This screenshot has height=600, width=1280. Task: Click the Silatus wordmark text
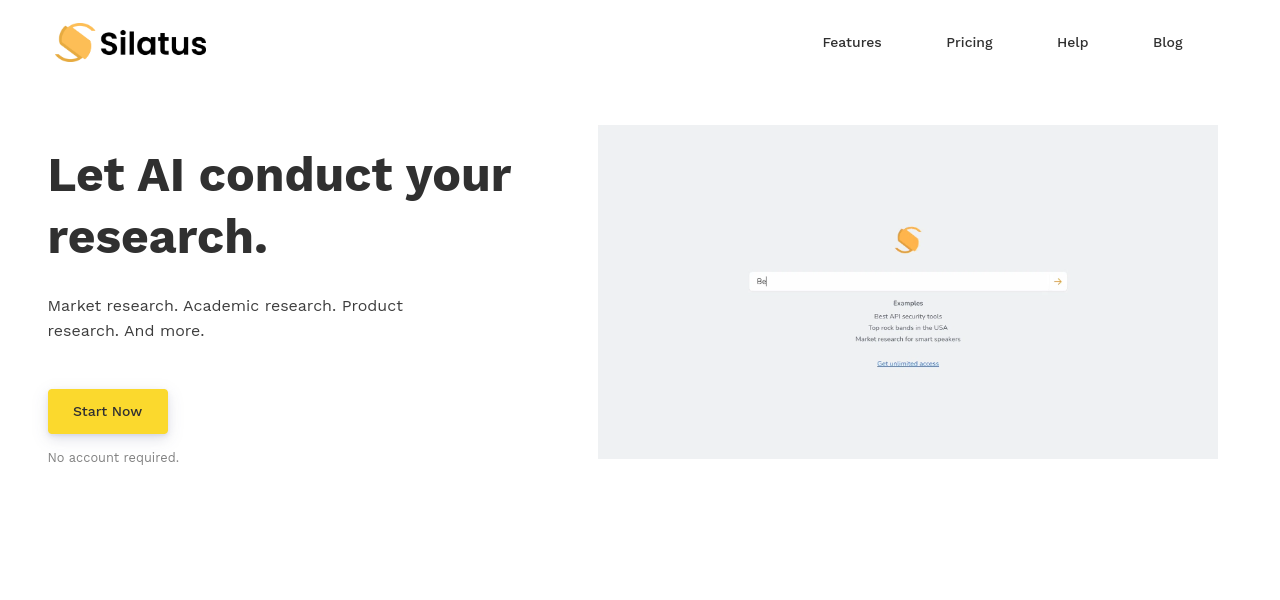tap(153, 43)
